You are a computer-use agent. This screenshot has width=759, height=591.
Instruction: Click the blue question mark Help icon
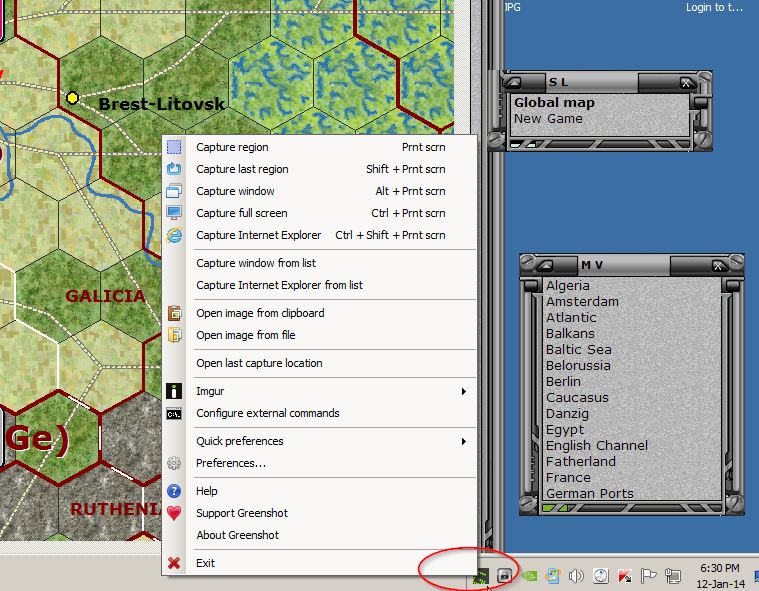pyautogui.click(x=174, y=491)
